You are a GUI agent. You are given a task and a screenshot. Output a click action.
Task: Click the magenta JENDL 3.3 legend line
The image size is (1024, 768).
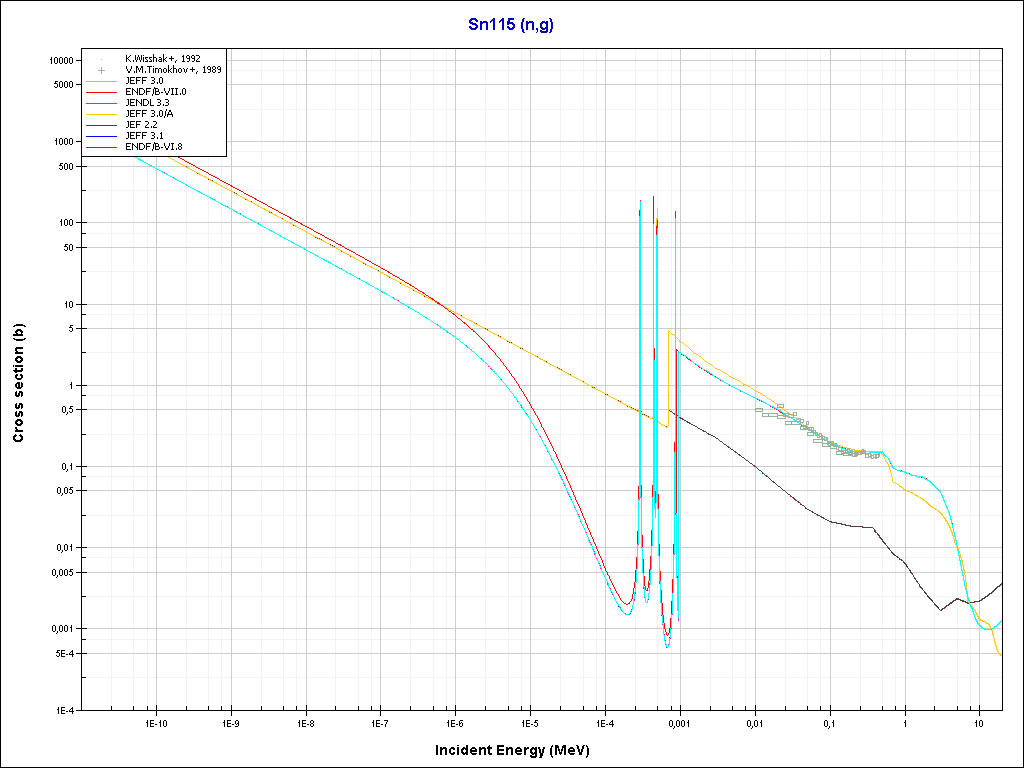pos(101,103)
